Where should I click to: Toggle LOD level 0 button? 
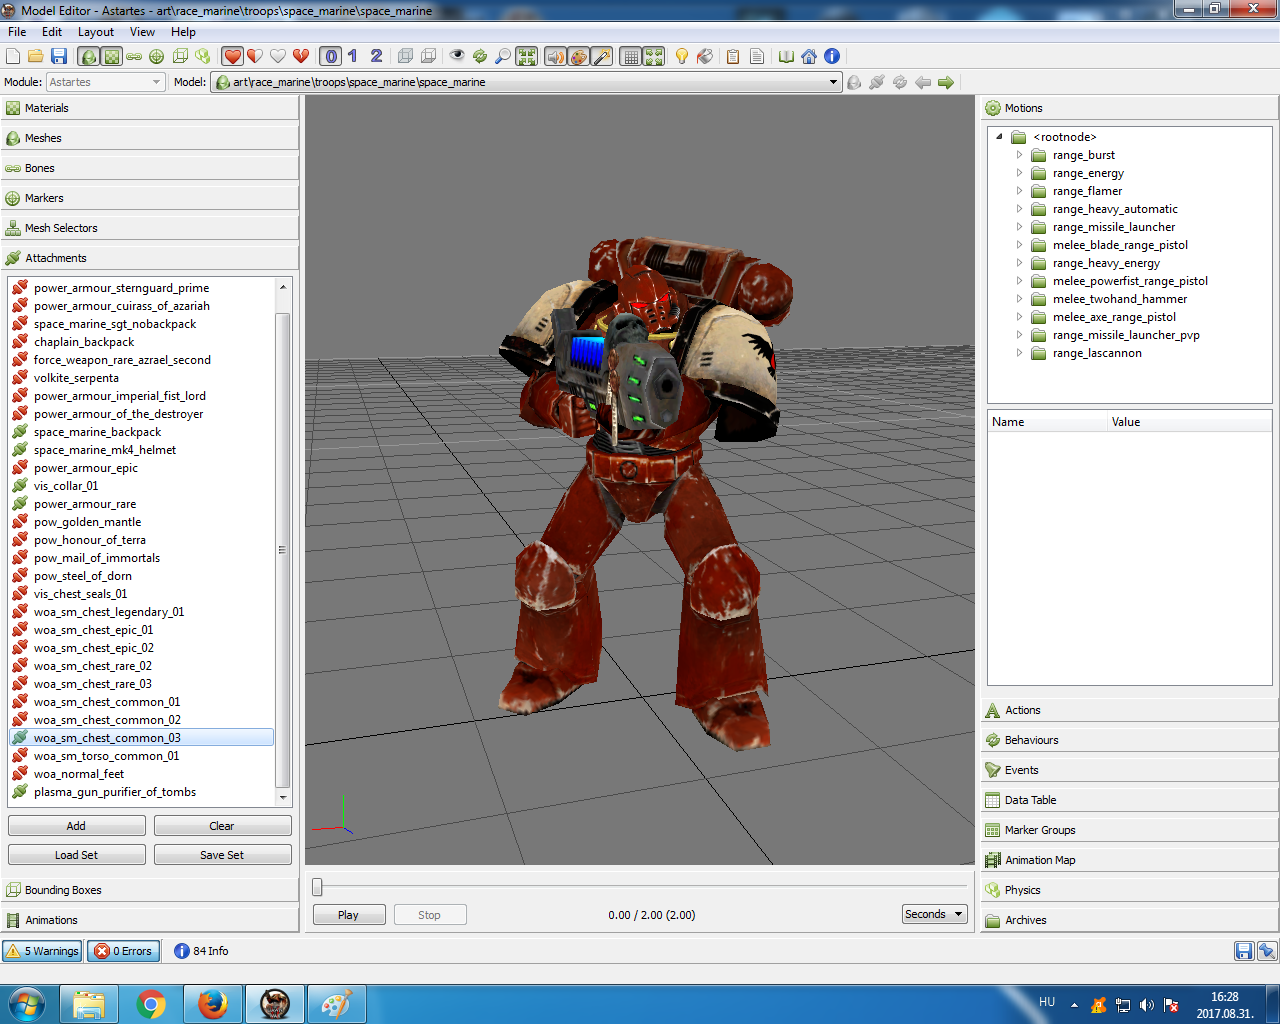point(332,57)
